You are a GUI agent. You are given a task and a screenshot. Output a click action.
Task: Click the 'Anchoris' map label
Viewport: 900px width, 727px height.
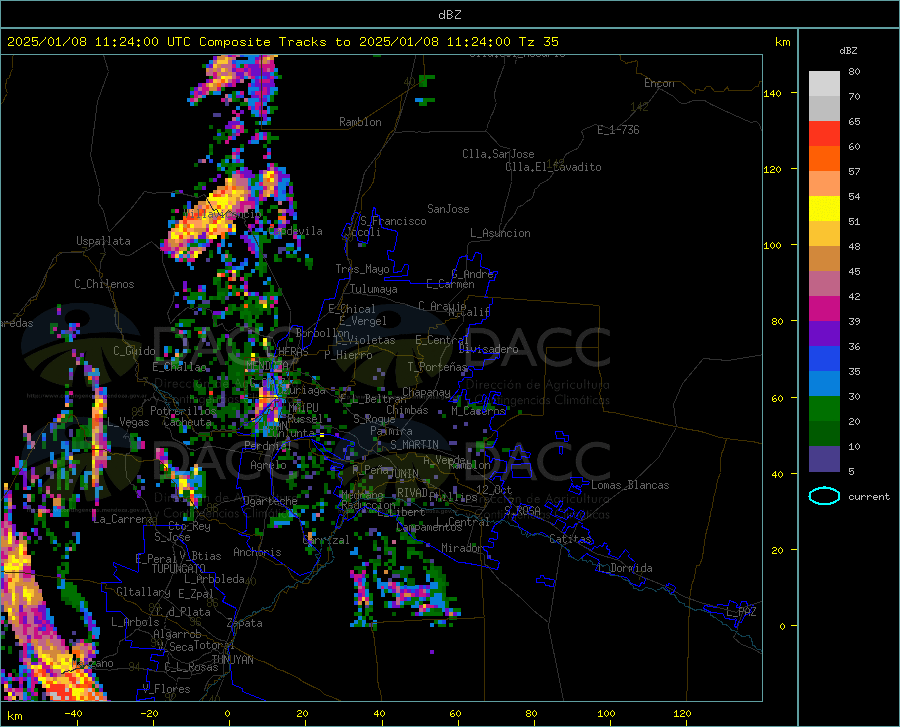click(257, 552)
